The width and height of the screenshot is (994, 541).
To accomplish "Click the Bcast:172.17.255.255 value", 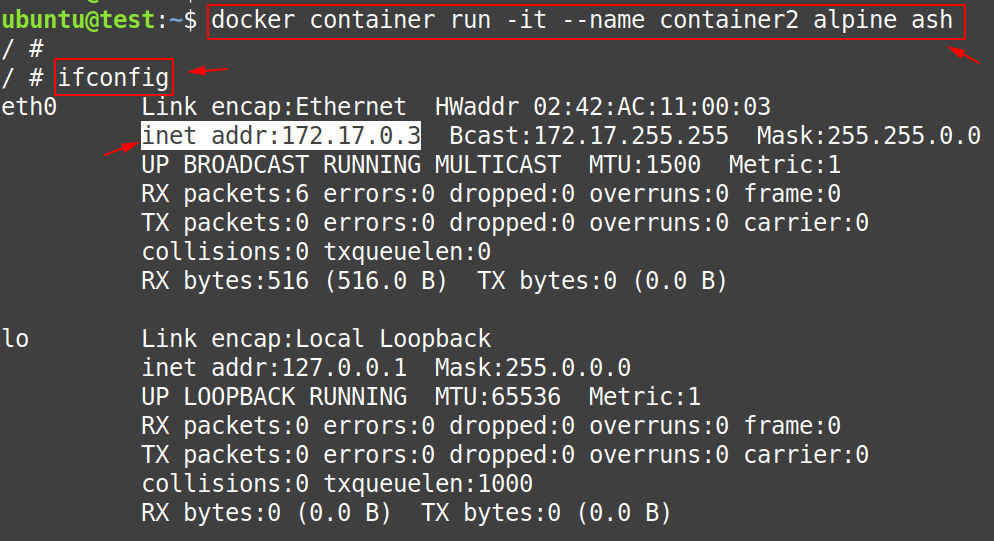I will pyautogui.click(x=589, y=136).
